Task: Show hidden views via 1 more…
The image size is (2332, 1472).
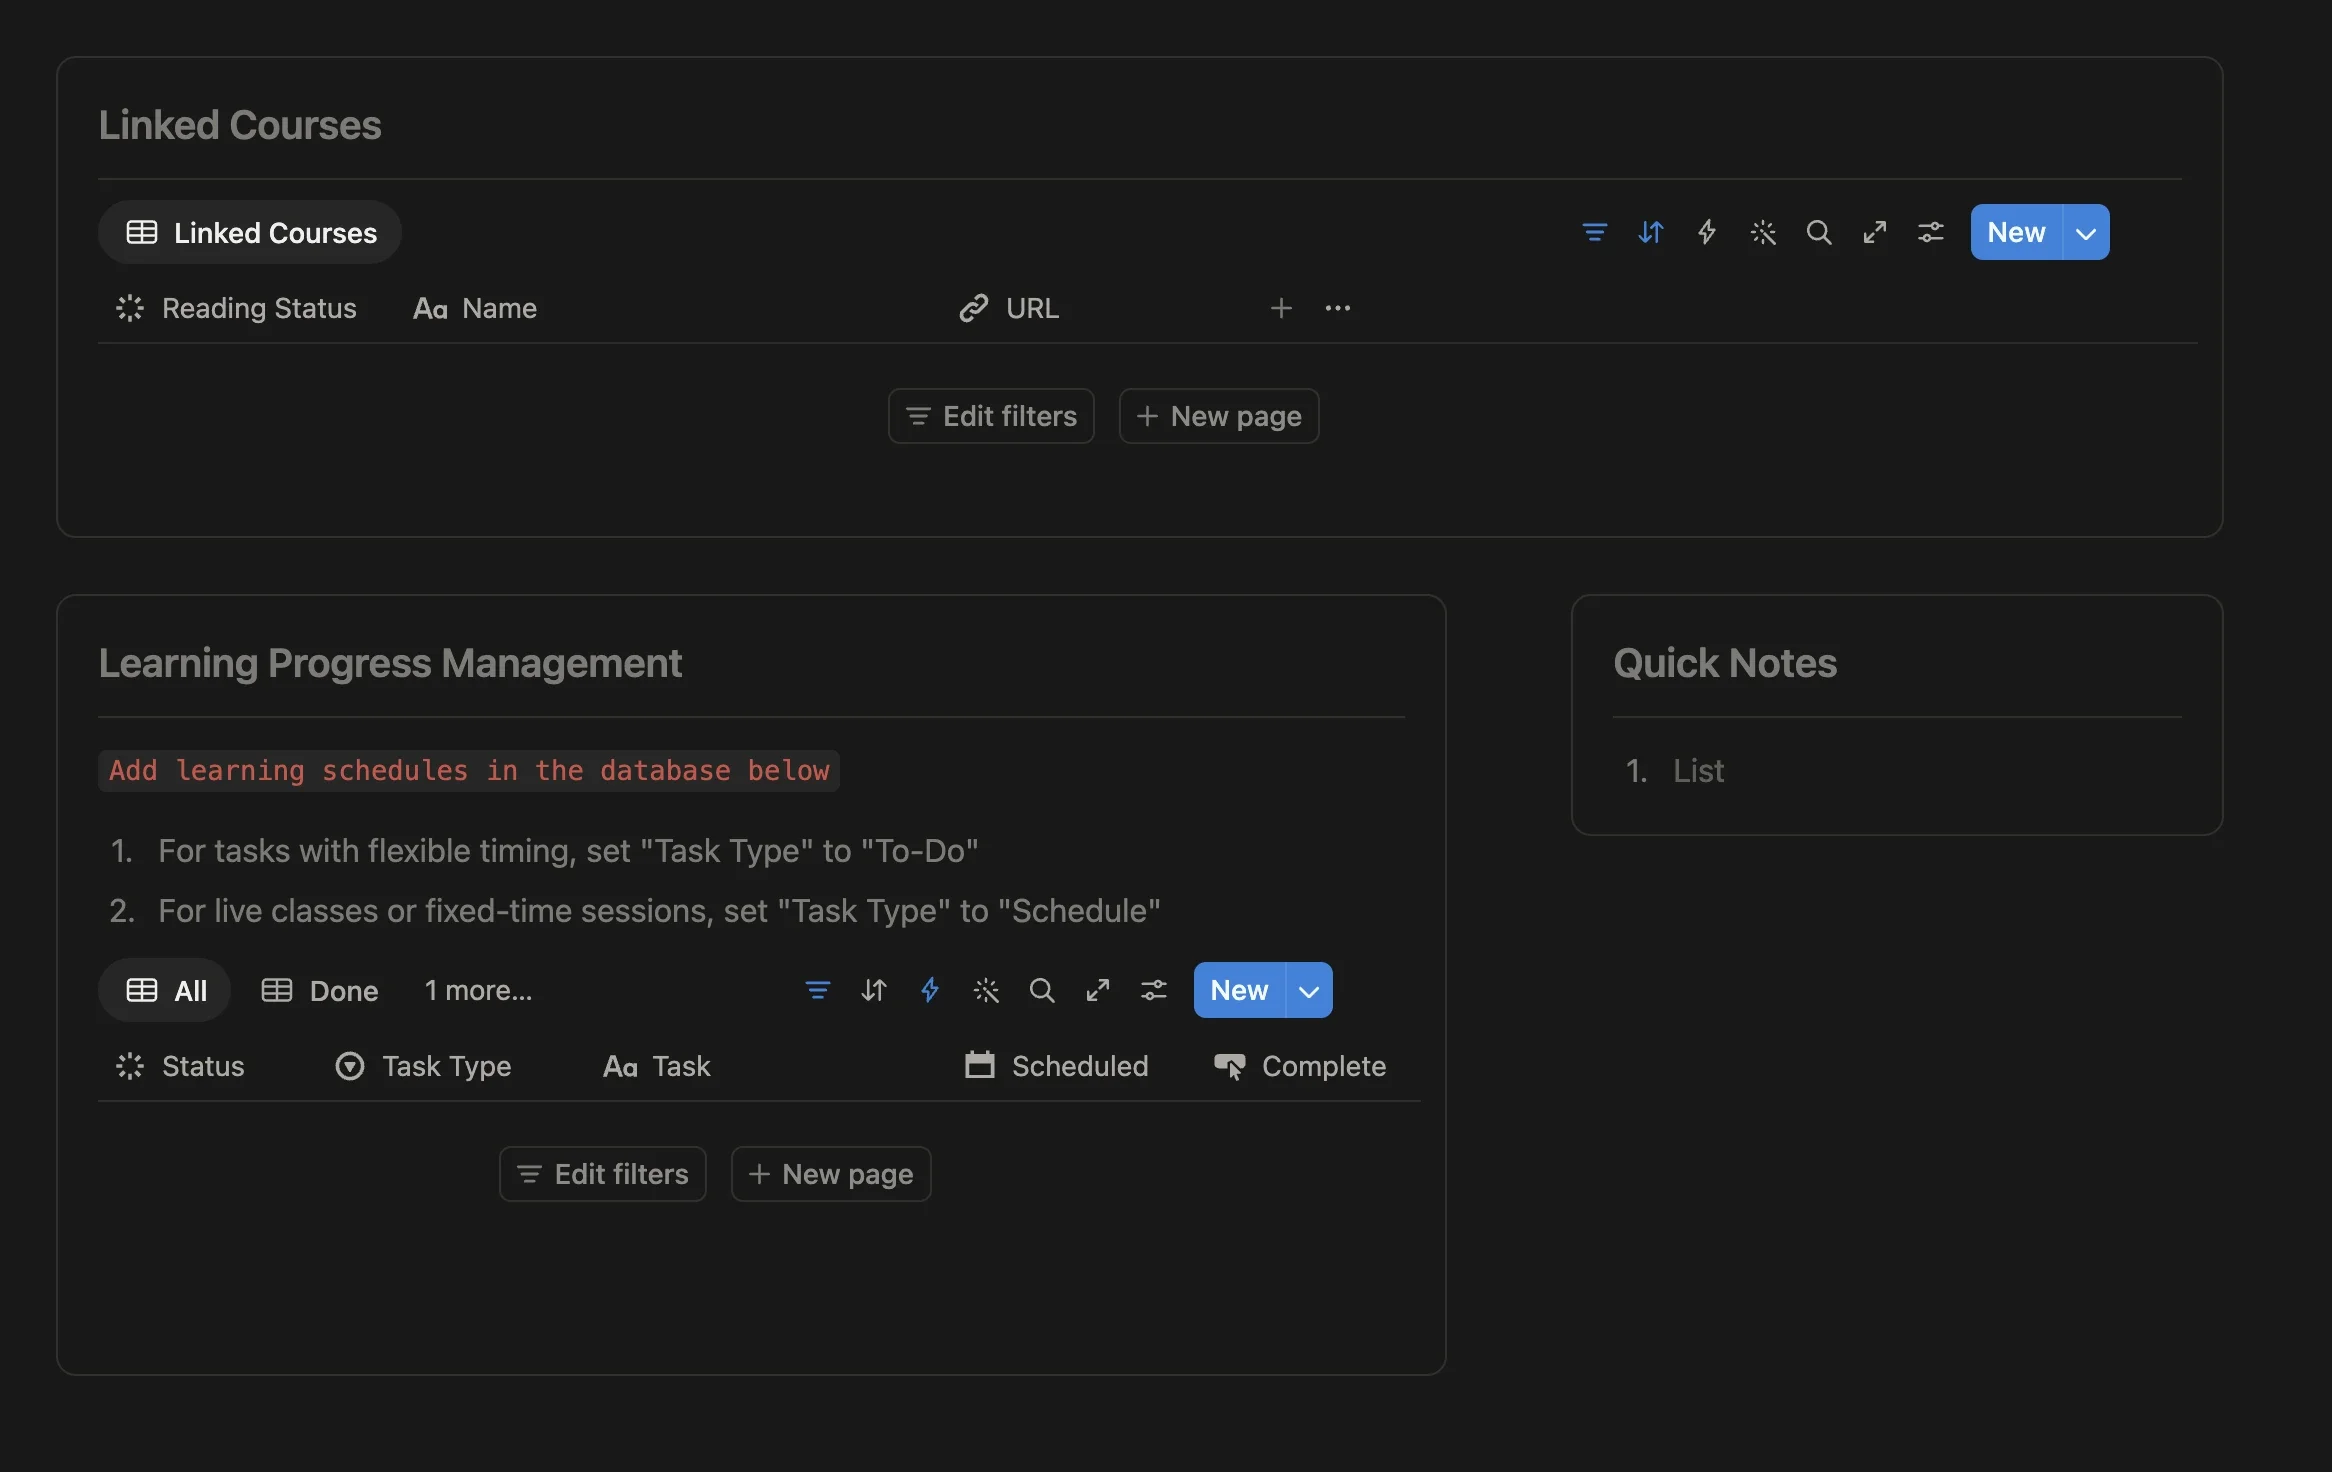Action: pyautogui.click(x=478, y=990)
